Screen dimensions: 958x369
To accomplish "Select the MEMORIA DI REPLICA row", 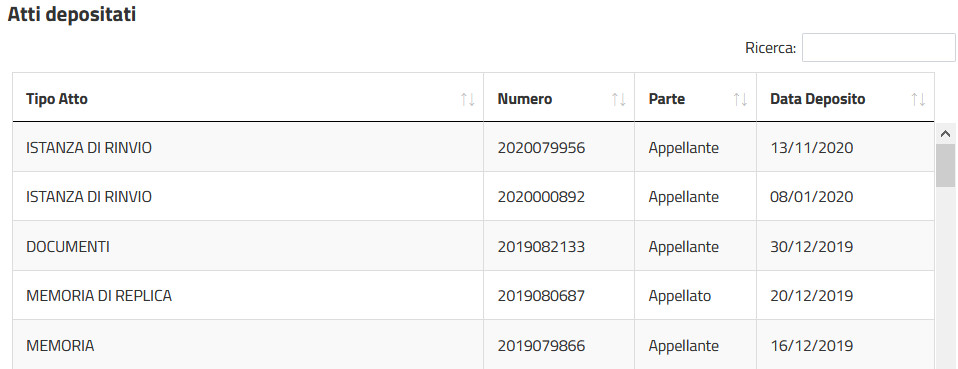I will 474,296.
